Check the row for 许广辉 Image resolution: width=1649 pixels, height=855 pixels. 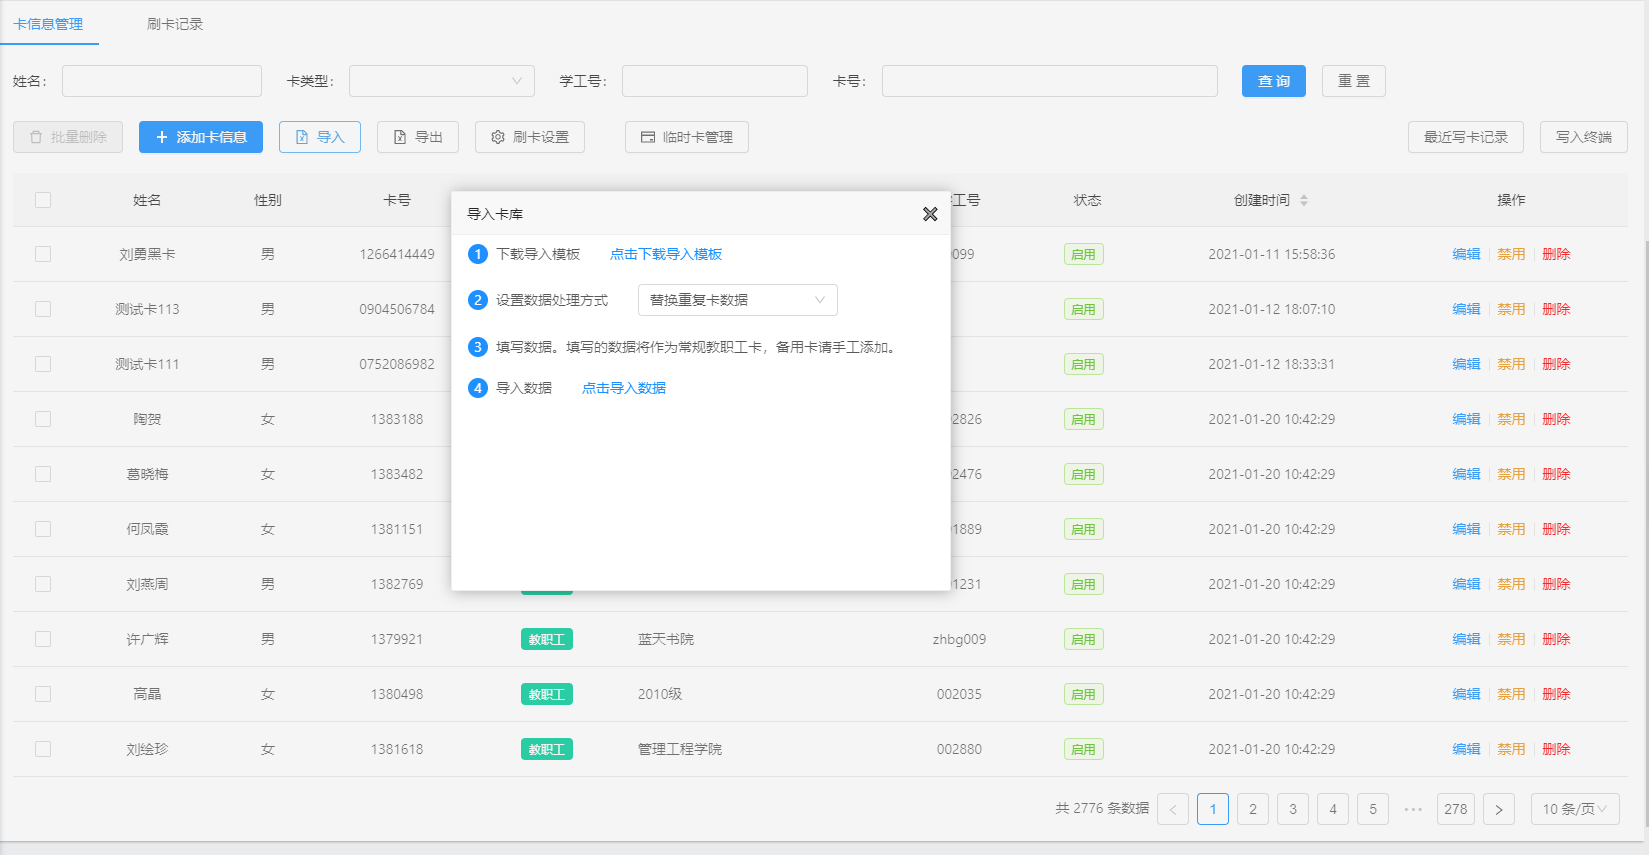coord(43,639)
